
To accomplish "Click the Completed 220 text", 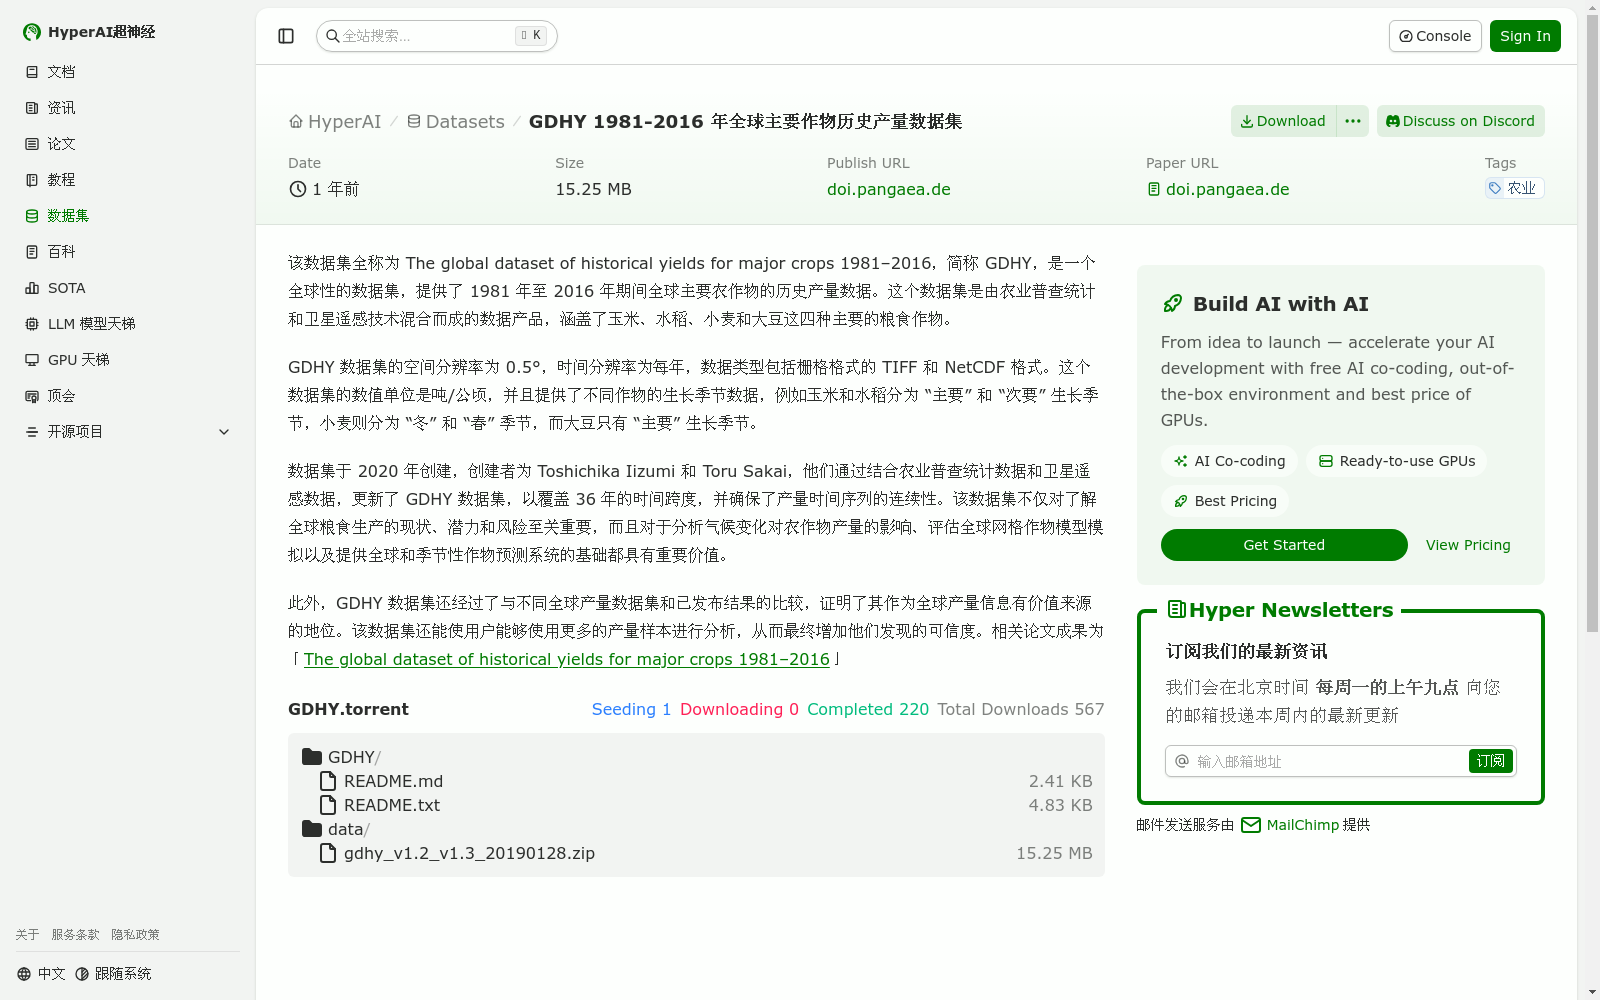I will [x=868, y=709].
